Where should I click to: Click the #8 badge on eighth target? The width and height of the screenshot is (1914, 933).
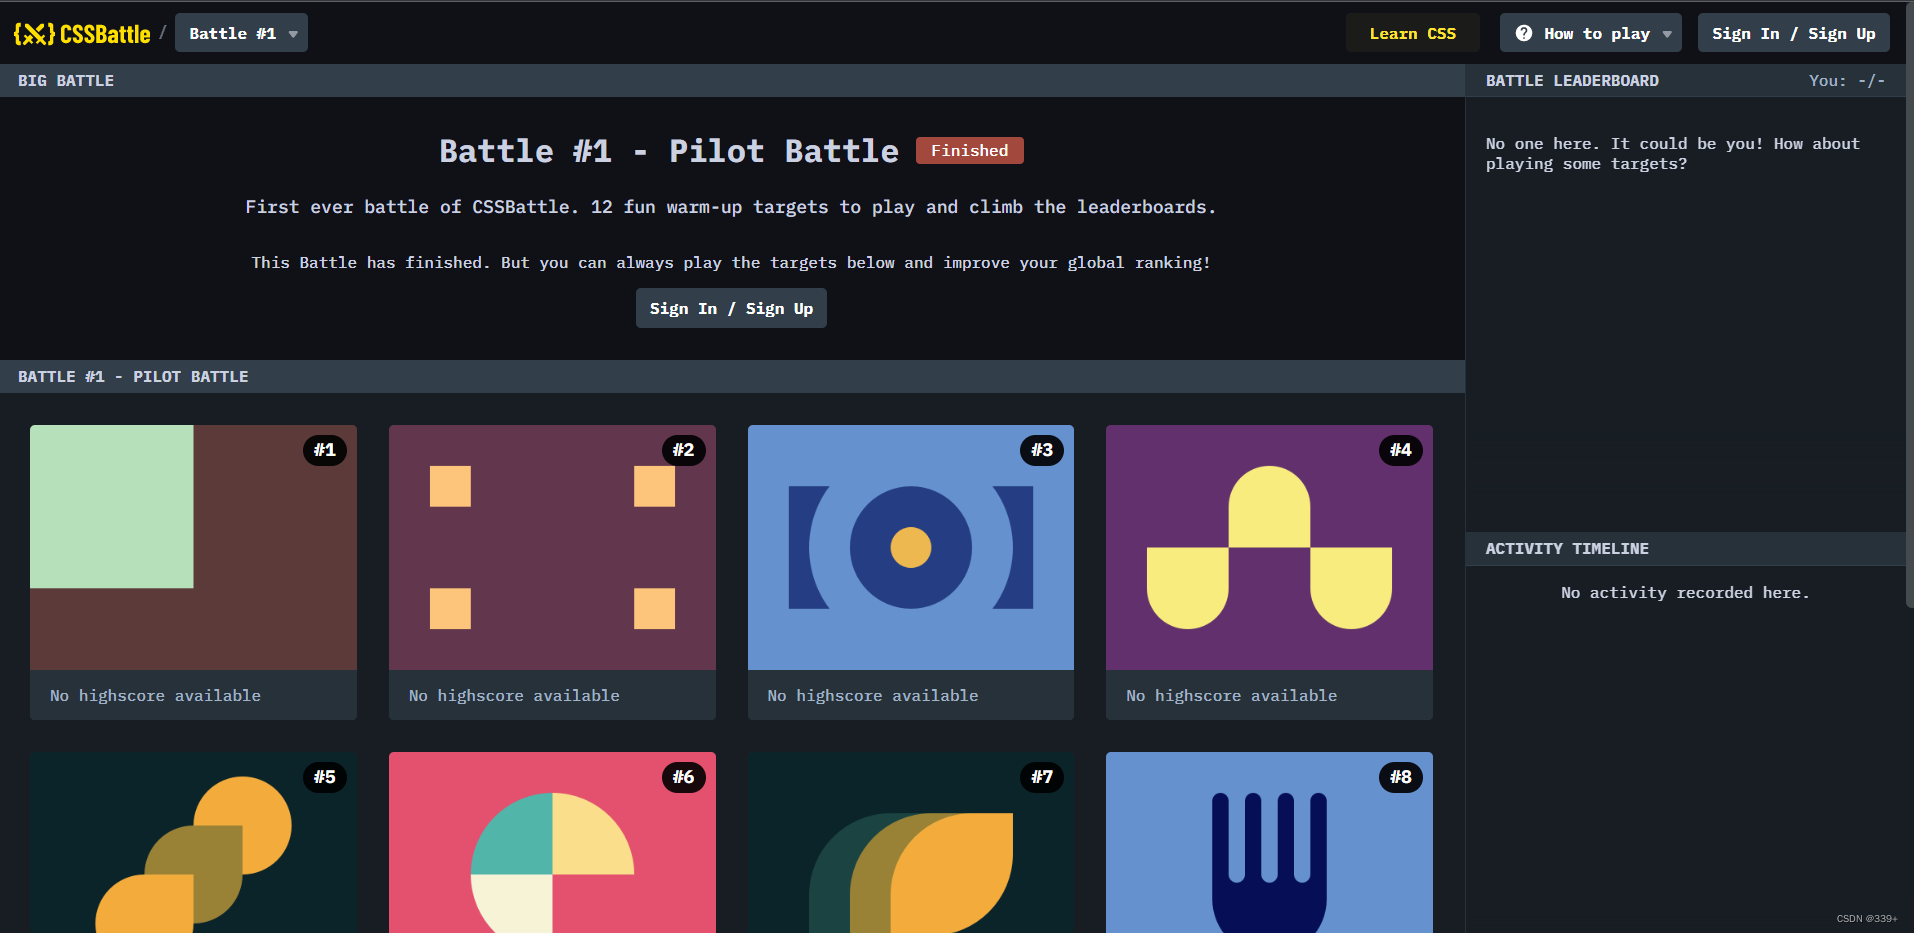tap(1401, 777)
